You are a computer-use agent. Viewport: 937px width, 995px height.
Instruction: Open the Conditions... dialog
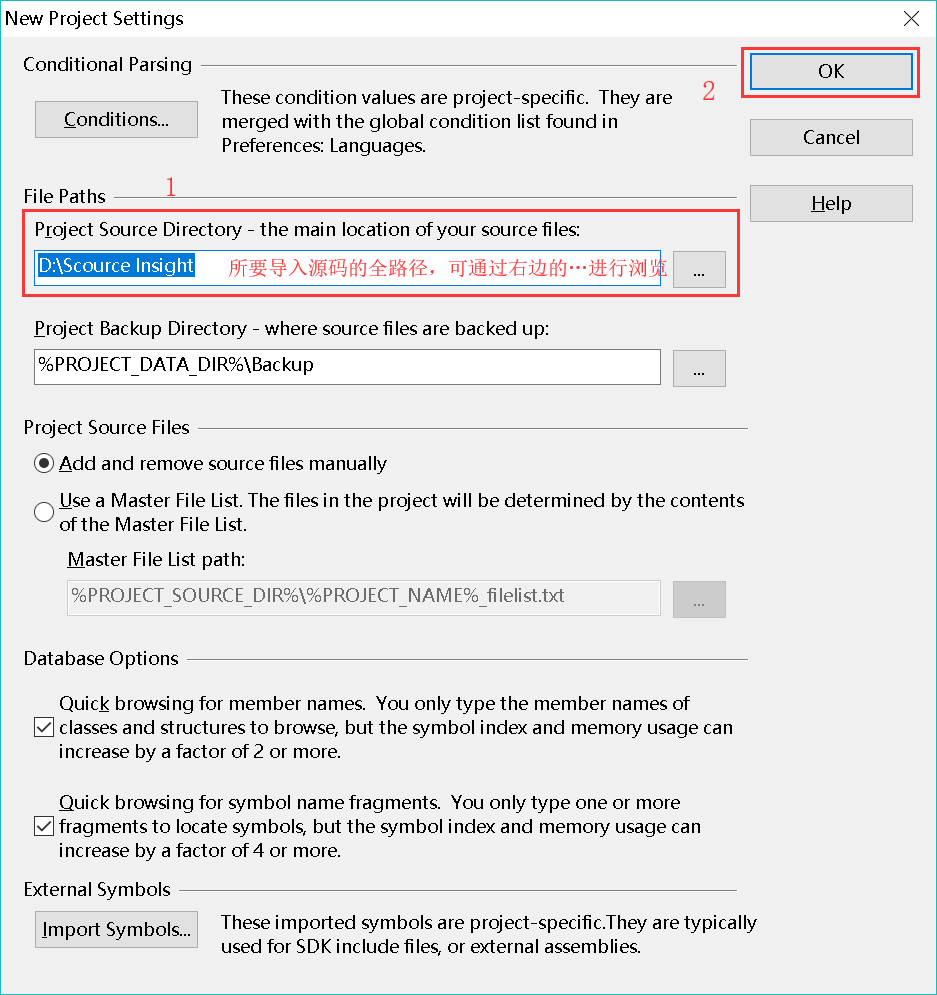click(x=116, y=119)
